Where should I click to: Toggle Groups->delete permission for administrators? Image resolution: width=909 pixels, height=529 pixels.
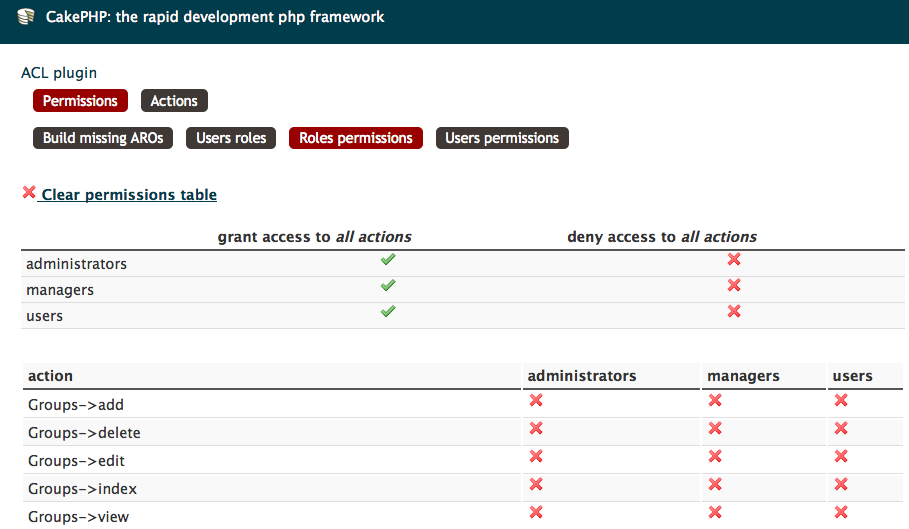pyautogui.click(x=536, y=428)
